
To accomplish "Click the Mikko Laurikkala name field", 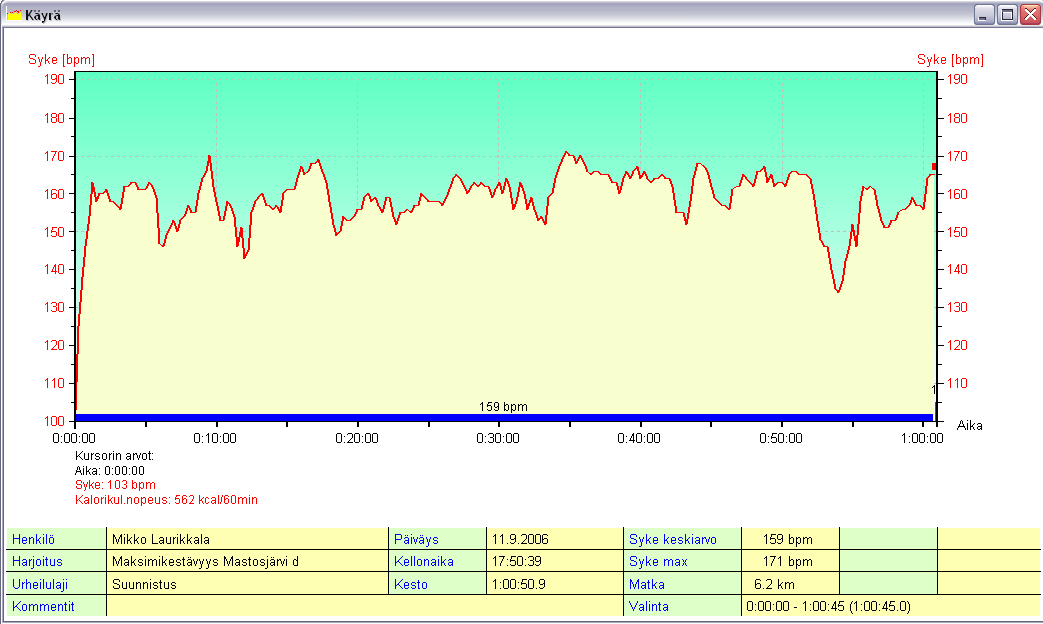I will pos(246,539).
